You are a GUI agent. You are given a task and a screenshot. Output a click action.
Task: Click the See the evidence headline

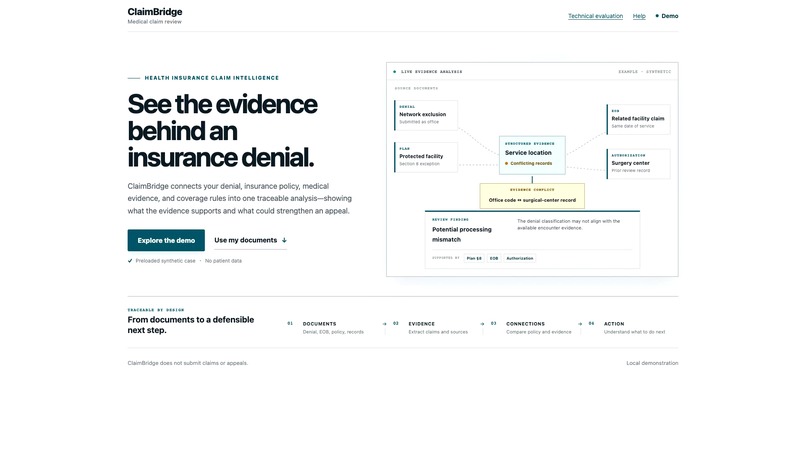coord(223,131)
